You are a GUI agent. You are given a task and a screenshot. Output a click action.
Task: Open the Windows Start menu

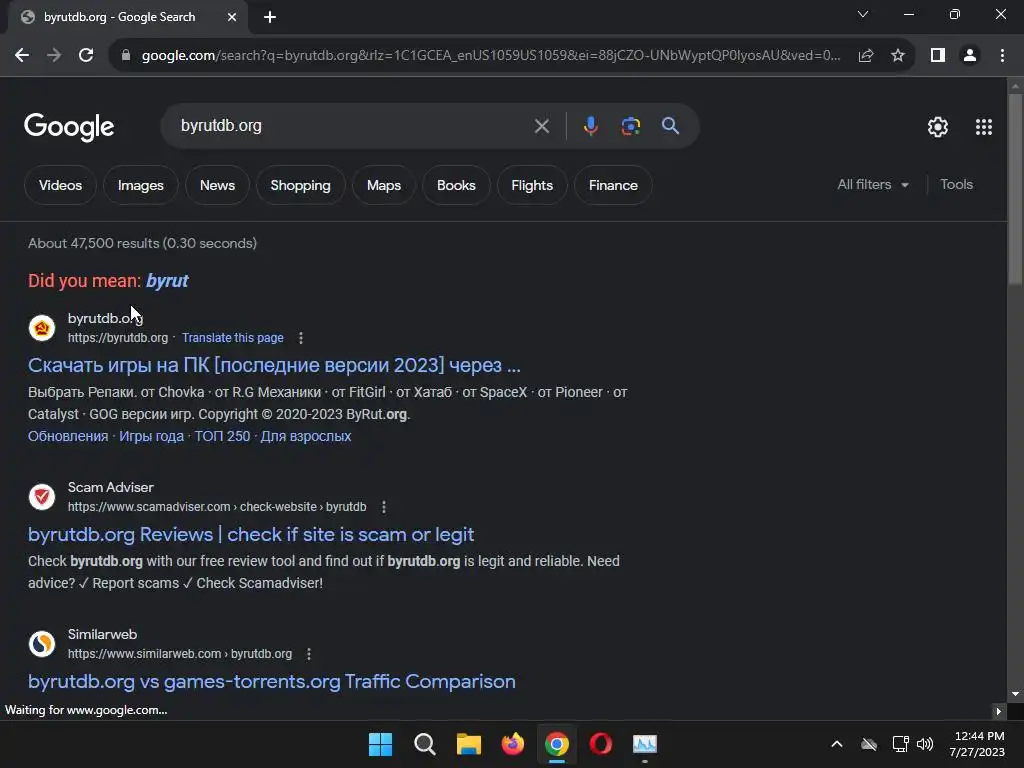click(x=380, y=744)
